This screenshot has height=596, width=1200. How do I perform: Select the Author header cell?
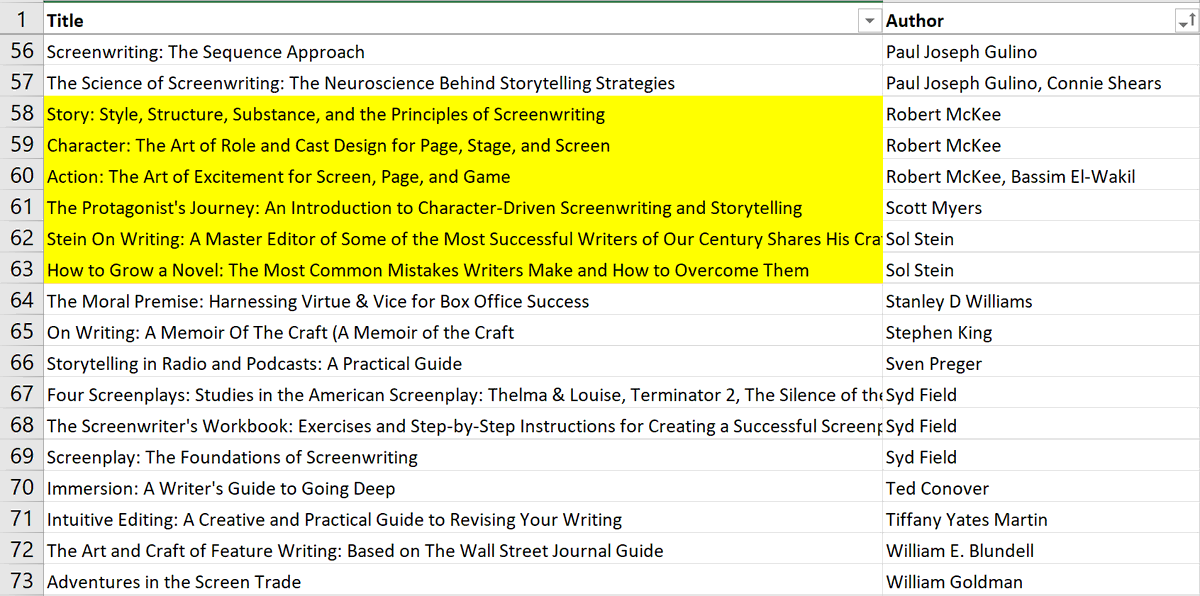1041,20
